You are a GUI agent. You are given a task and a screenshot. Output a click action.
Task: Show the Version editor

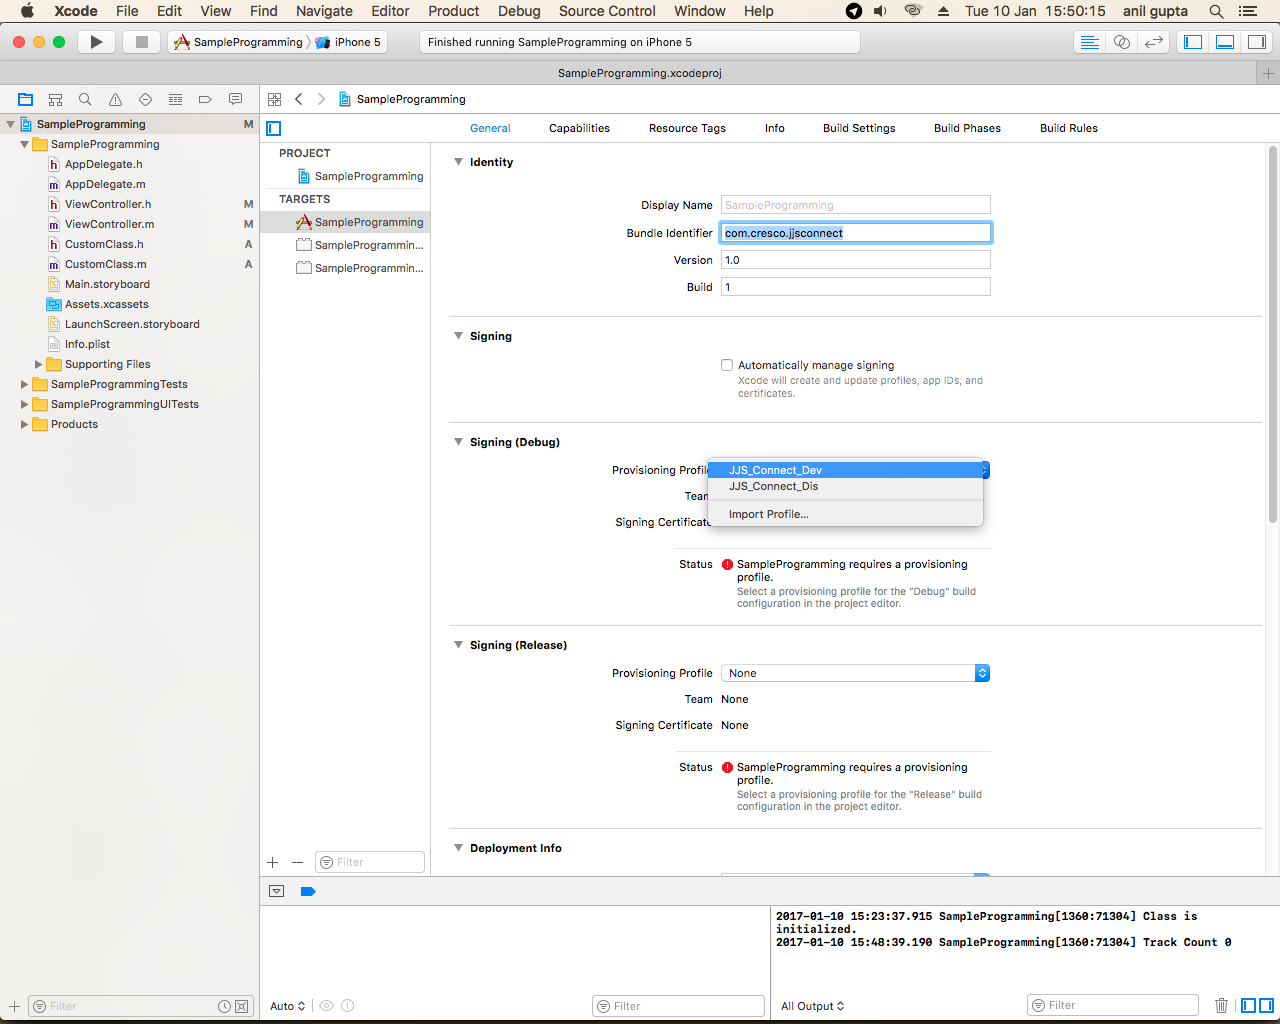1154,42
